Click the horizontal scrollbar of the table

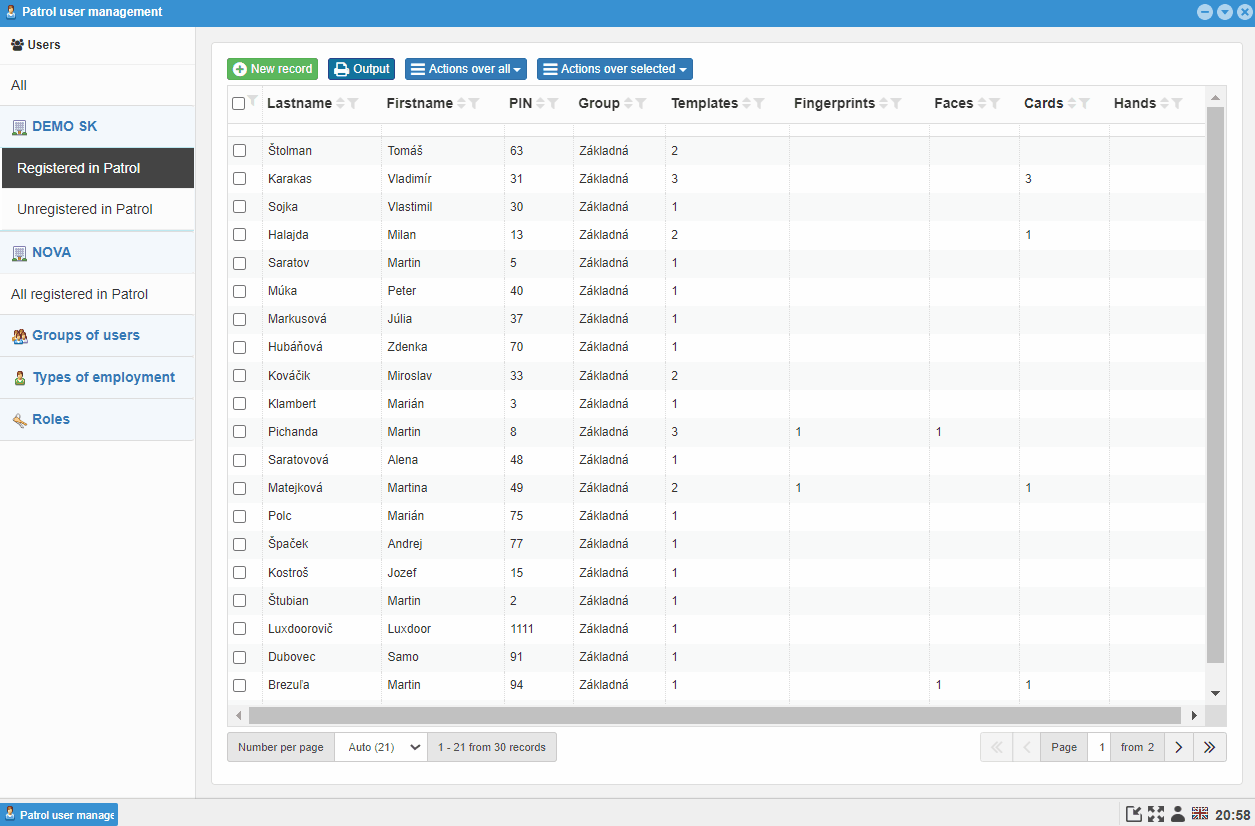point(715,716)
